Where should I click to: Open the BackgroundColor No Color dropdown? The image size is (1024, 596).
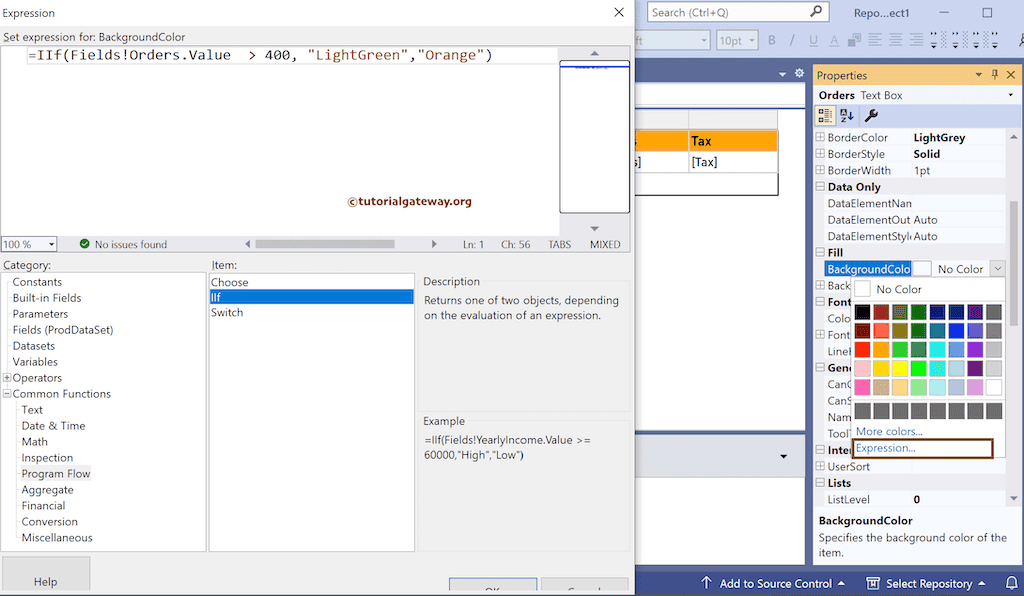[996, 268]
